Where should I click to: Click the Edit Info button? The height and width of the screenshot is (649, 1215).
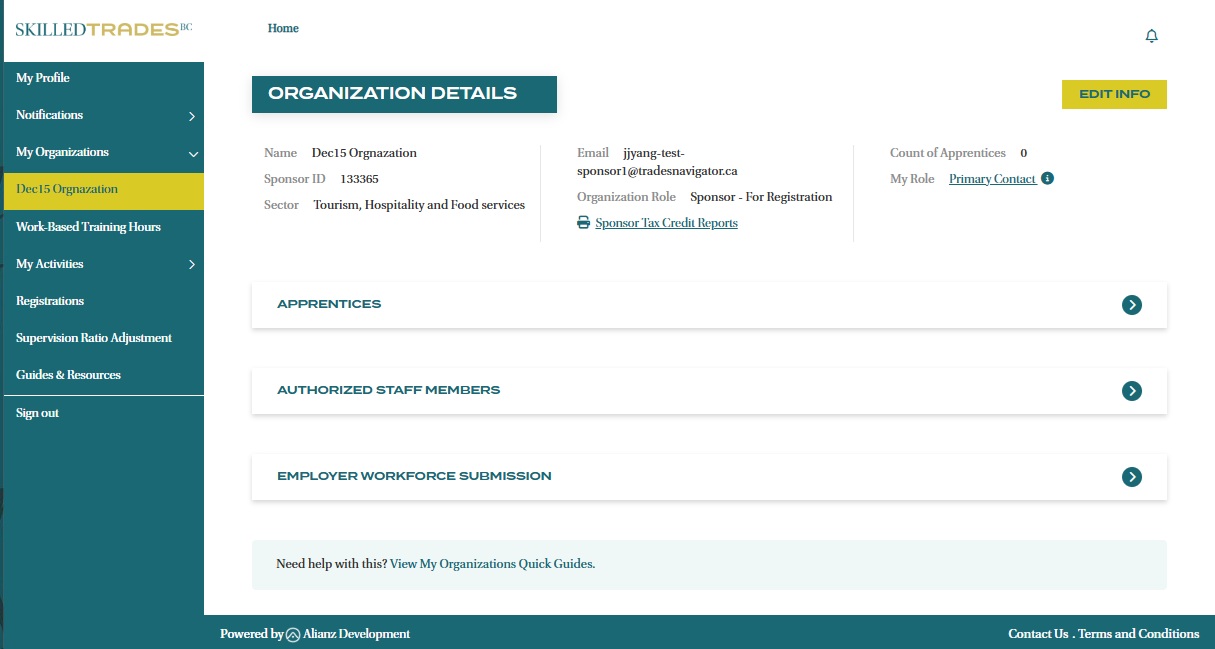(x=1114, y=94)
